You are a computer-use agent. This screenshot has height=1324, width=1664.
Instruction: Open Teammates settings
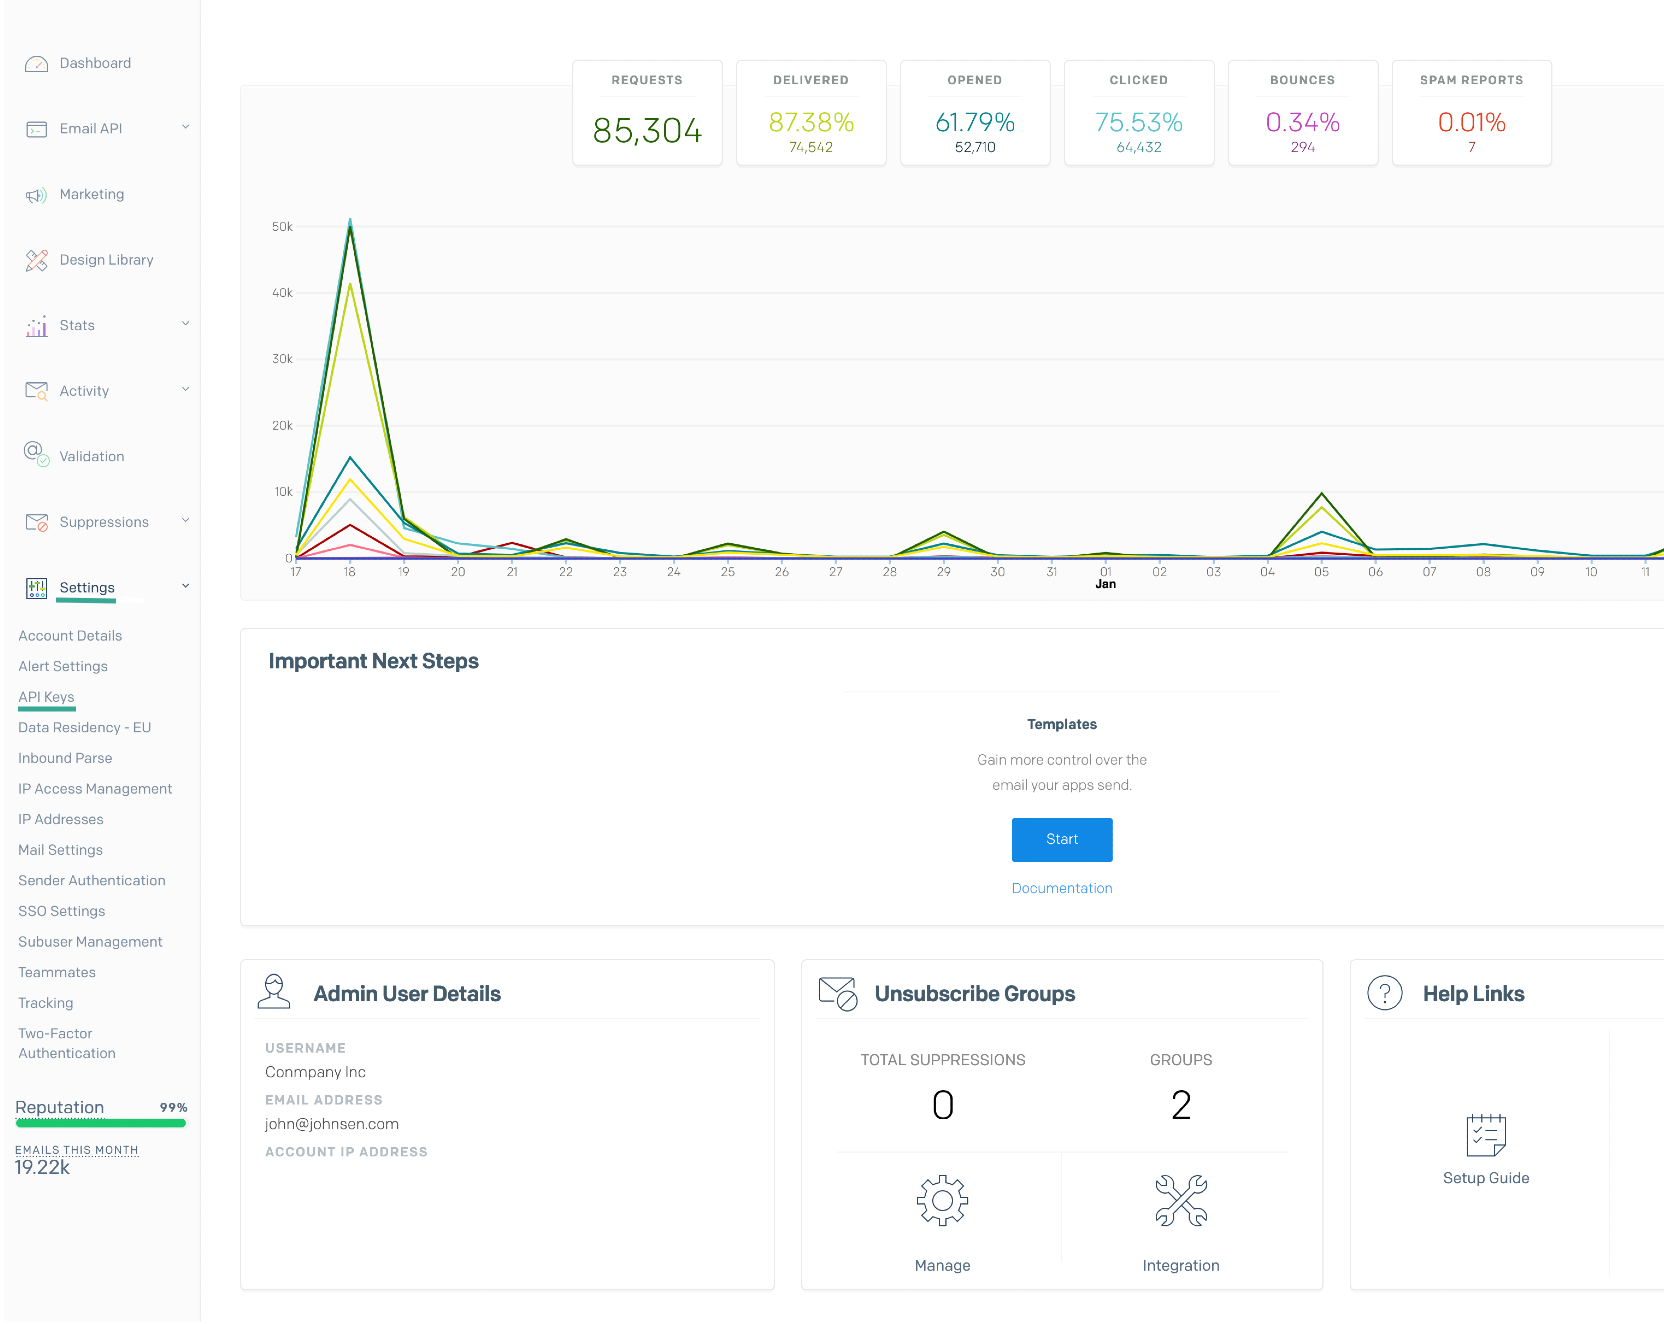click(57, 972)
